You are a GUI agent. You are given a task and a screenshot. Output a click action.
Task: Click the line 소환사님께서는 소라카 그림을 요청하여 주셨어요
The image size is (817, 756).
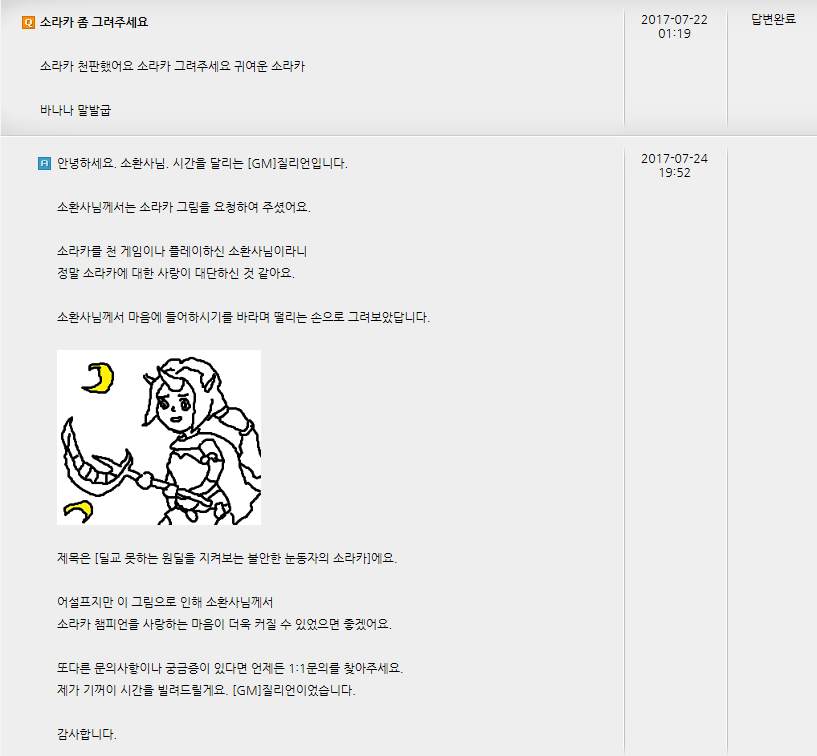click(183, 207)
